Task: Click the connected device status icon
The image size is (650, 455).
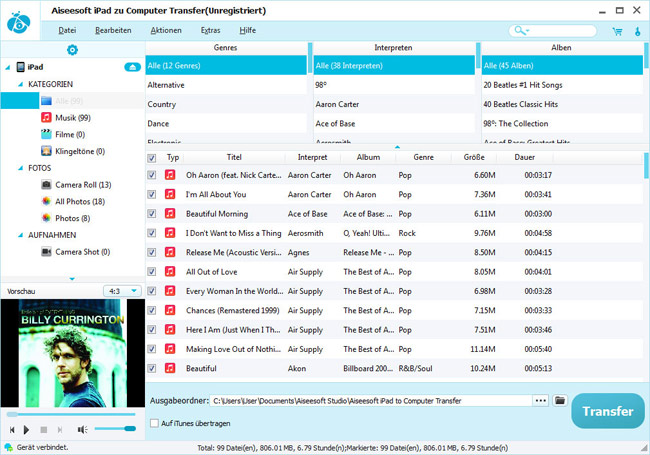Action: pos(8,448)
